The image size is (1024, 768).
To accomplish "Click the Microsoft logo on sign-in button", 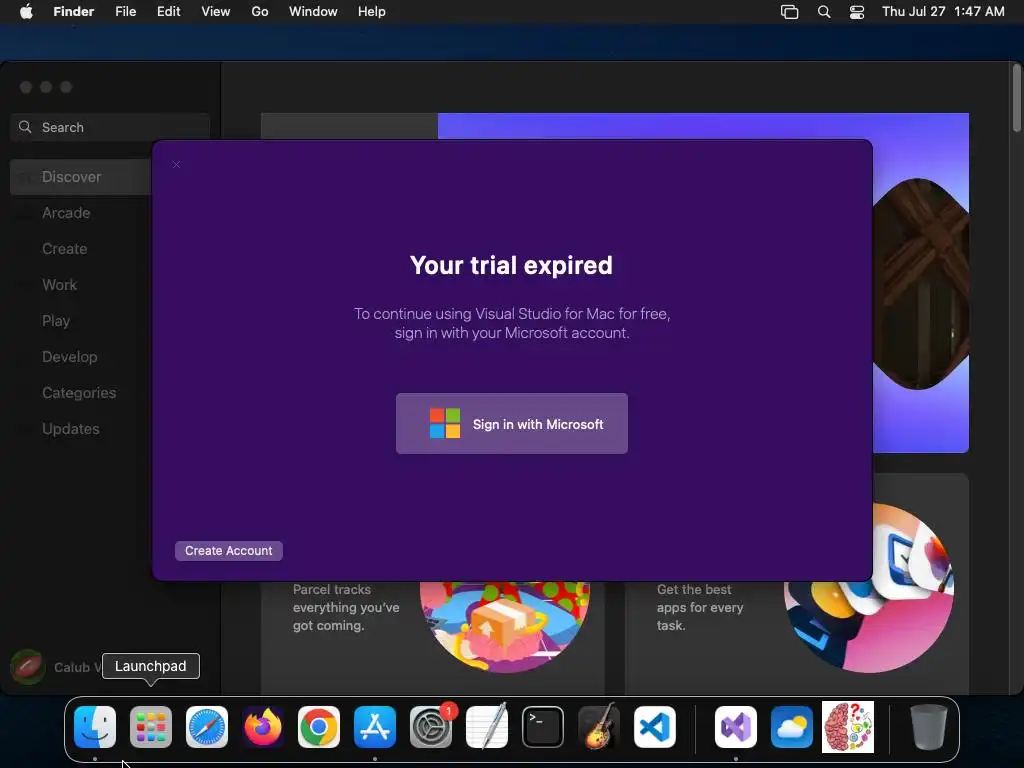I will (x=445, y=423).
